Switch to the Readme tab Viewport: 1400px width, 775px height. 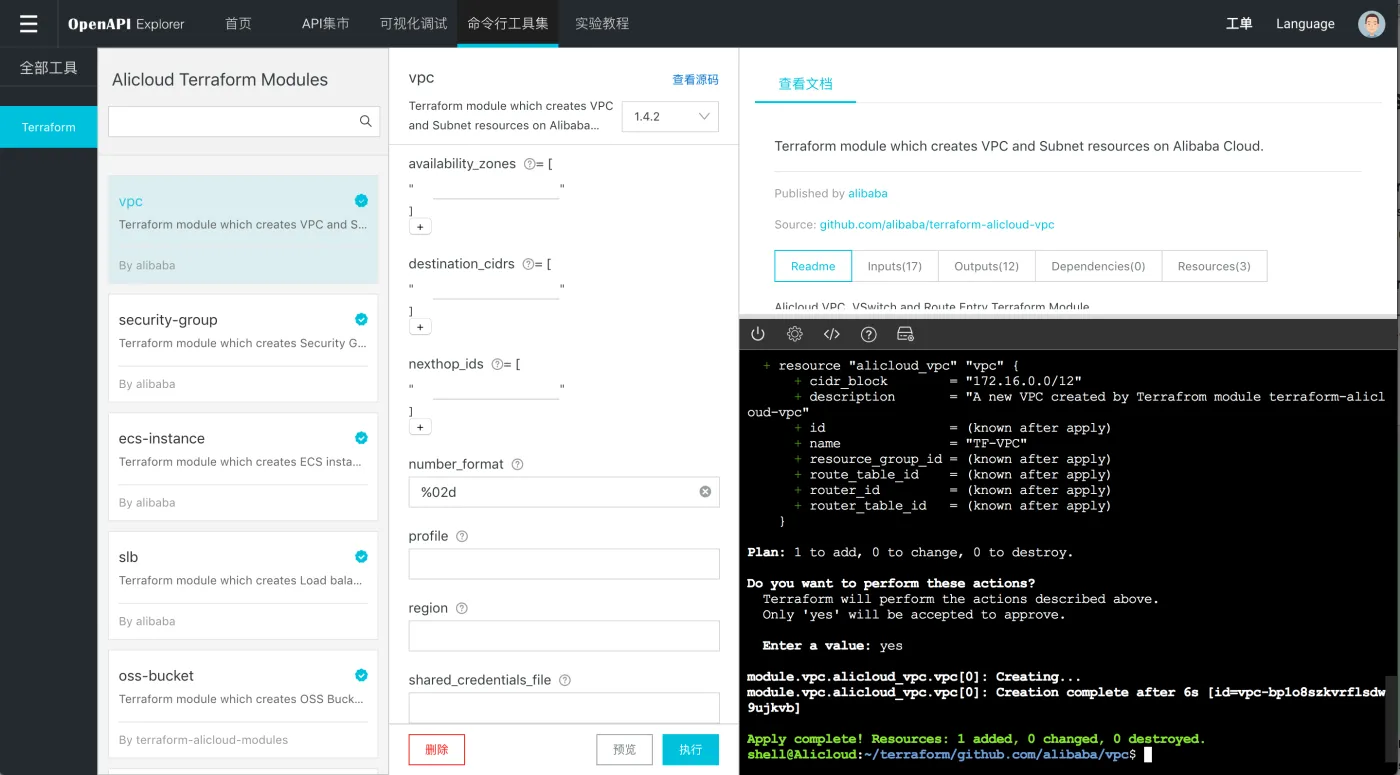pos(813,266)
